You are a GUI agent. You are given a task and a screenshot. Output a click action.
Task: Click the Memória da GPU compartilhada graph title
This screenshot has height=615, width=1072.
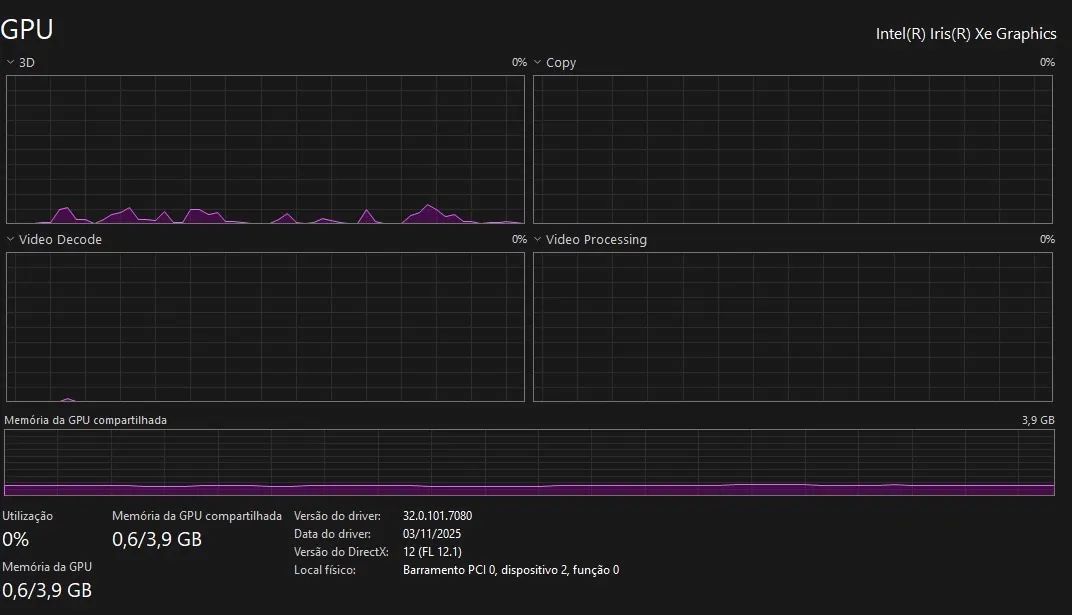click(85, 420)
